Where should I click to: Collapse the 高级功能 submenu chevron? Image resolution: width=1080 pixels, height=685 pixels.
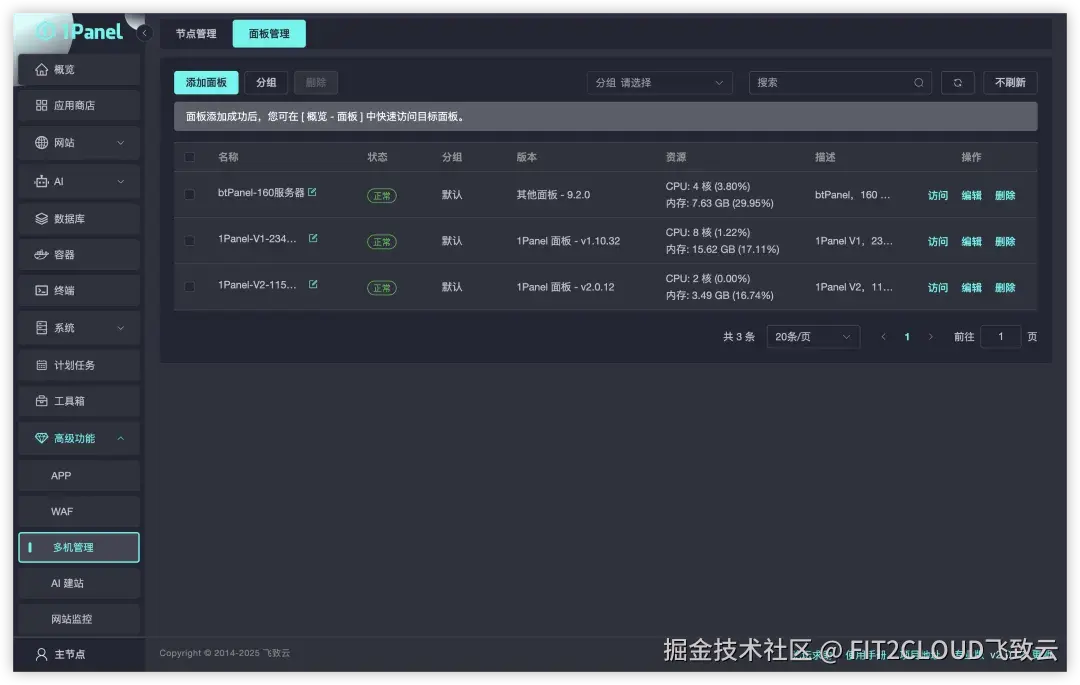121,439
